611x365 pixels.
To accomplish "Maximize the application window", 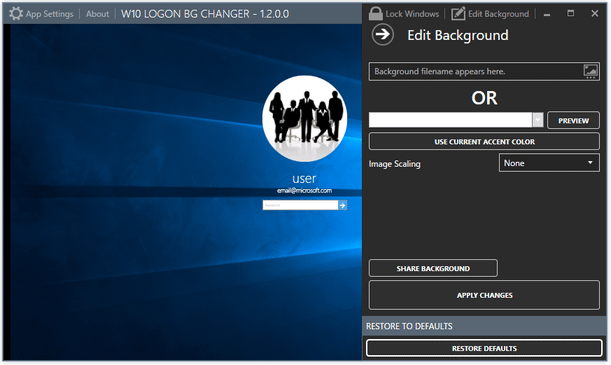I will tap(570, 14).
